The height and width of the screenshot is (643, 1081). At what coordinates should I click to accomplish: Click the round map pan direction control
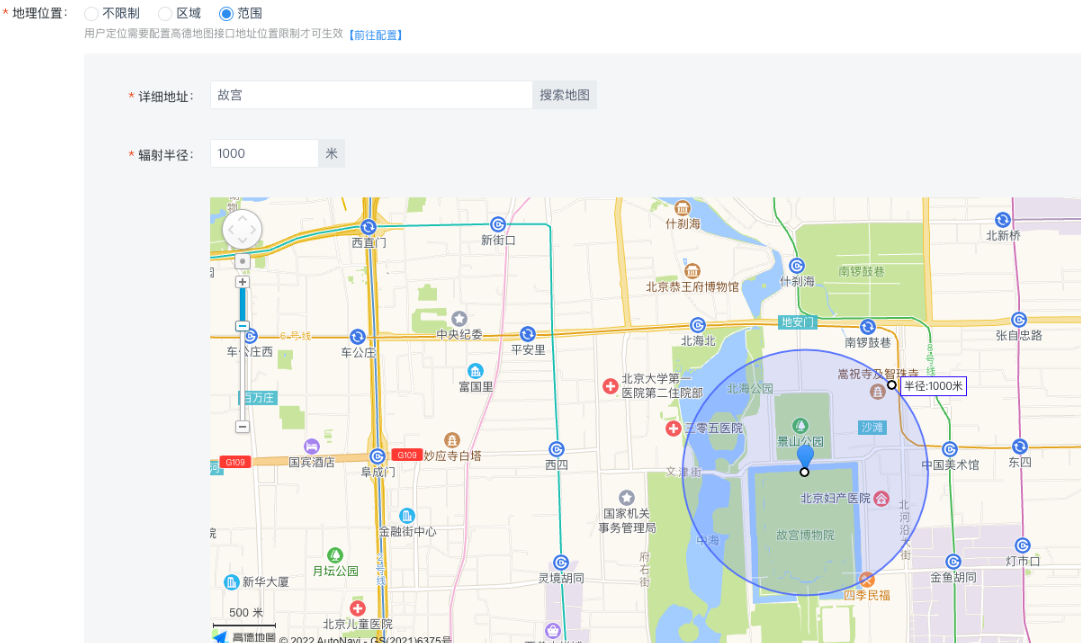tap(242, 230)
